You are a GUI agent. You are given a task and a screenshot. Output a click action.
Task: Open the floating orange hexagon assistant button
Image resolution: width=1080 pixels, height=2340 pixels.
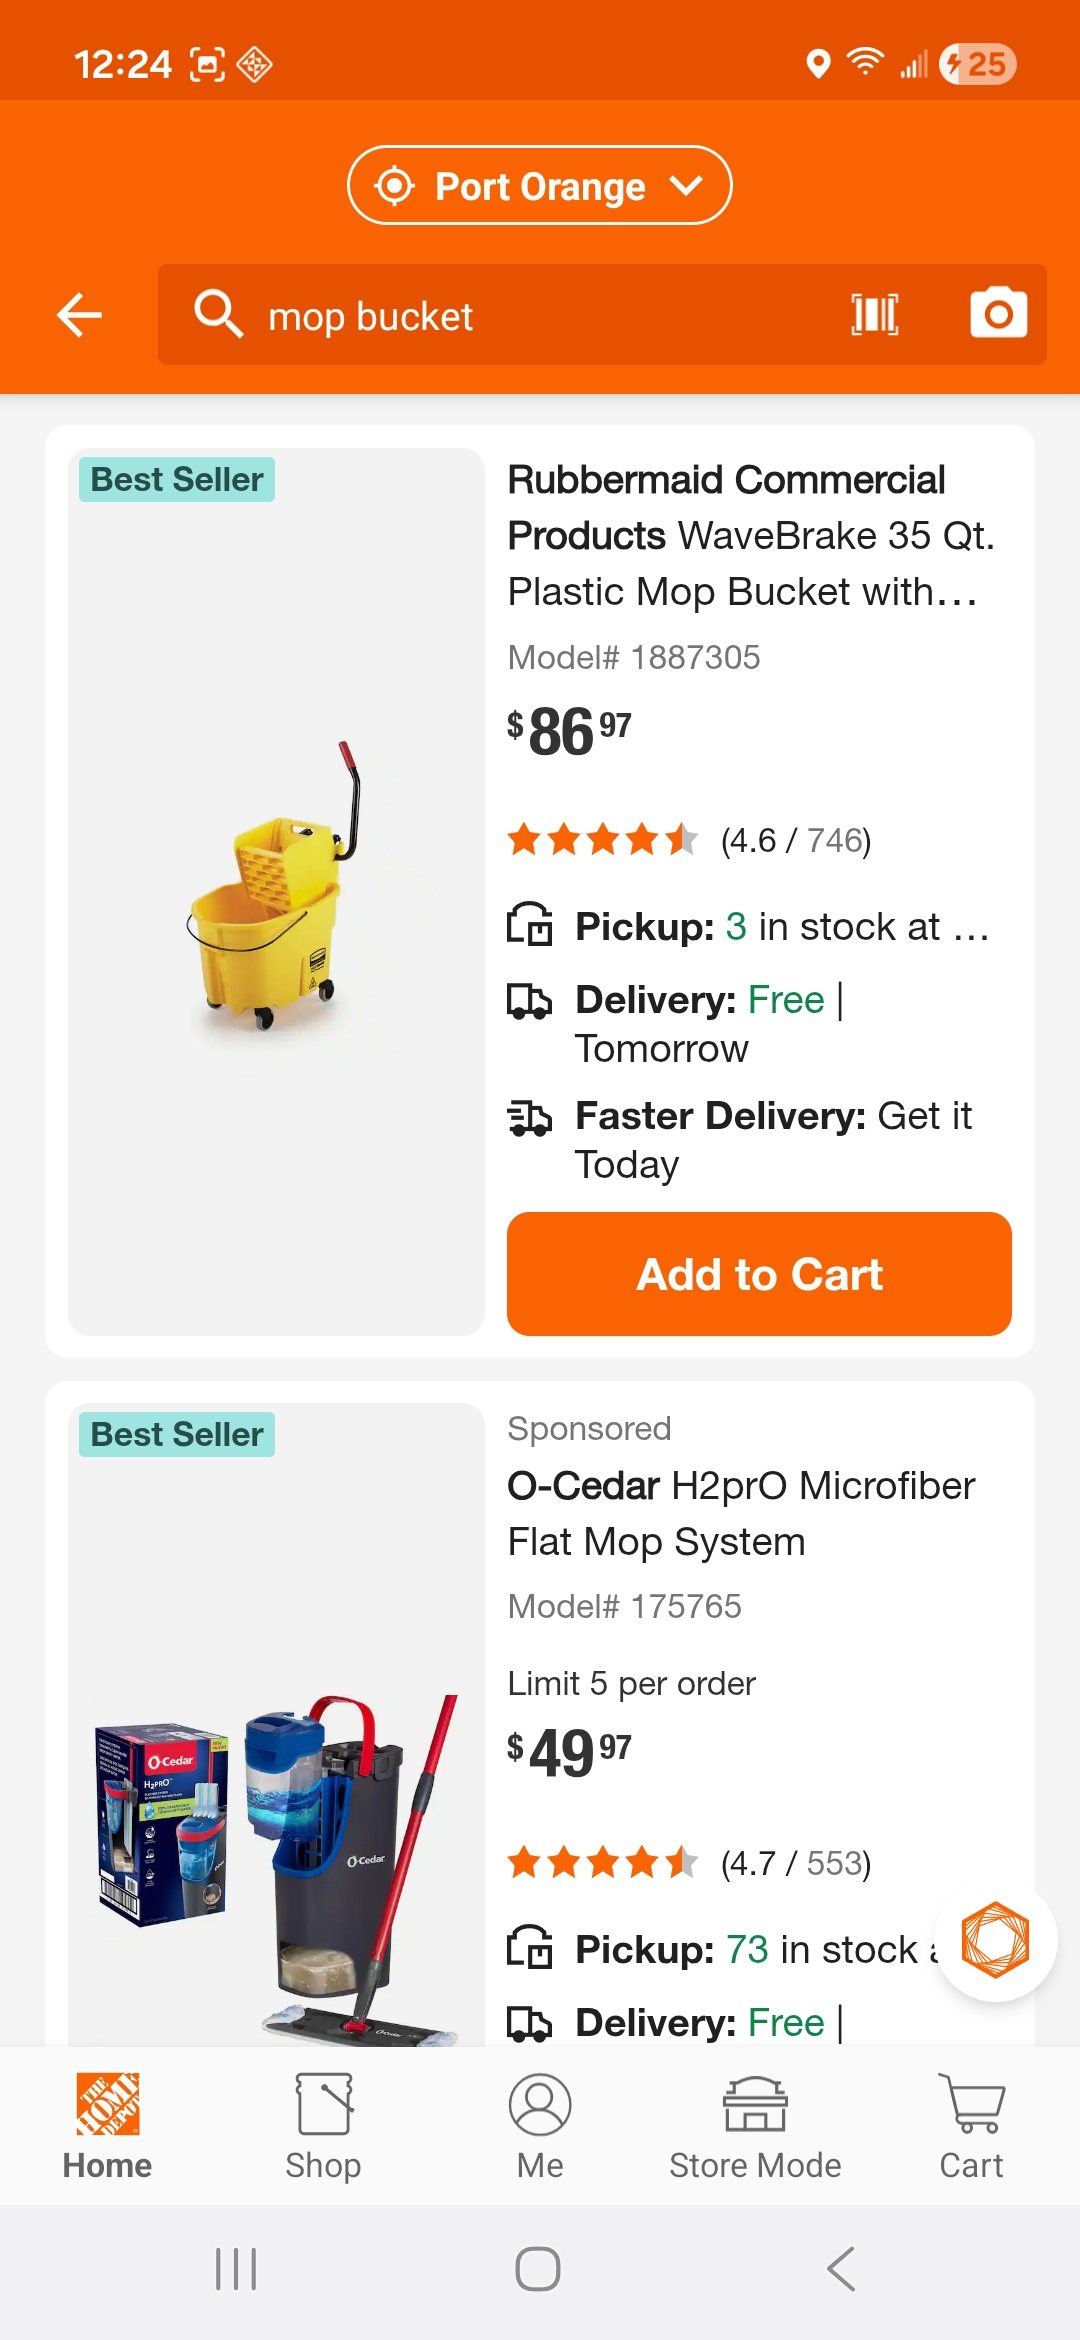point(995,1940)
